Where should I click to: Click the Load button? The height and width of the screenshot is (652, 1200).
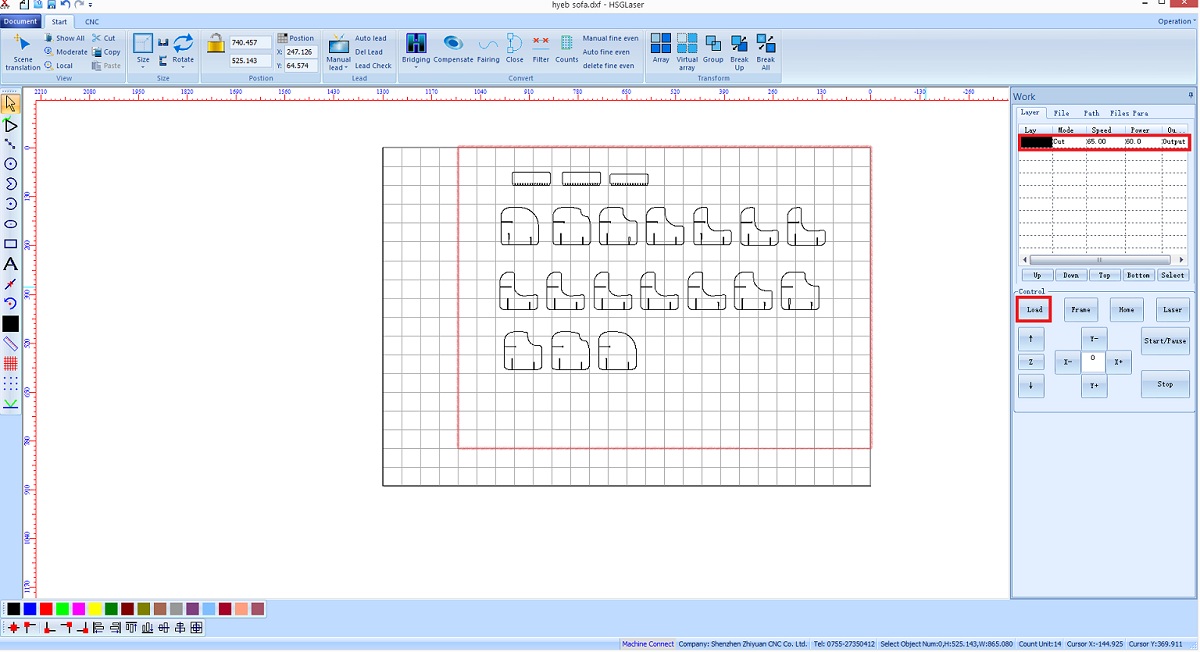[x=1034, y=310]
